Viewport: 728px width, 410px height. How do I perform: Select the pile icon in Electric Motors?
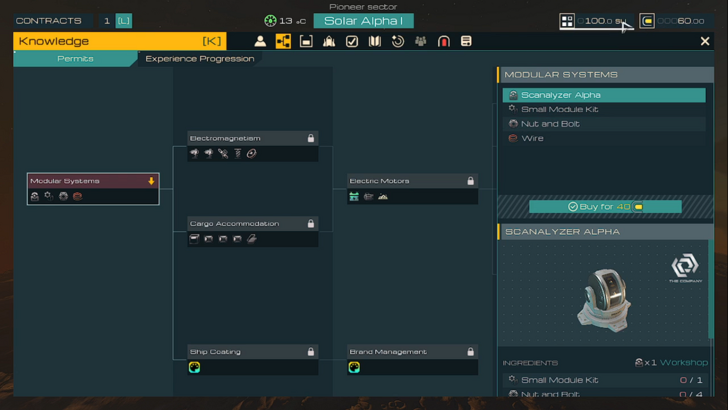(383, 196)
